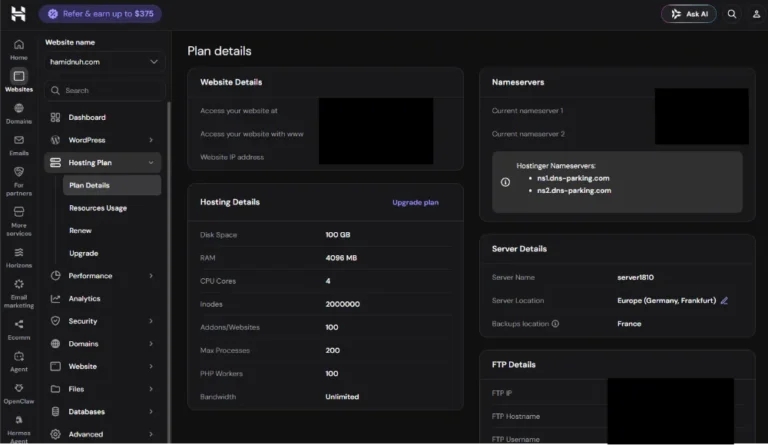This screenshot has width=768, height=445.
Task: Expand the sidebar Domains menu chevron
Action: coord(151,344)
